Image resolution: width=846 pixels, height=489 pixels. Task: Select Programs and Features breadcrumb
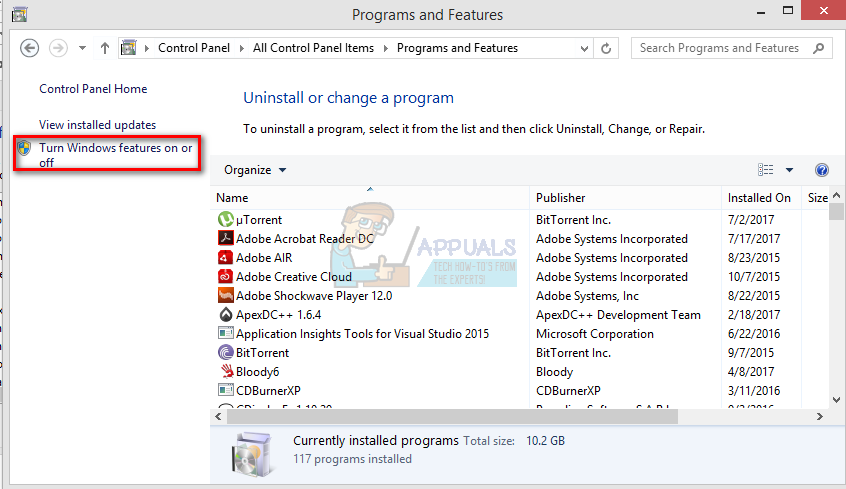click(458, 48)
